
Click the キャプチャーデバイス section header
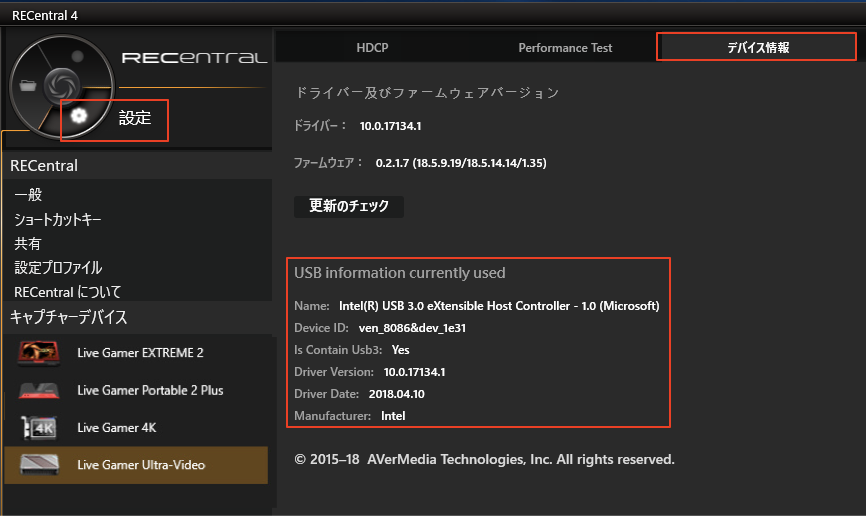pos(68,317)
